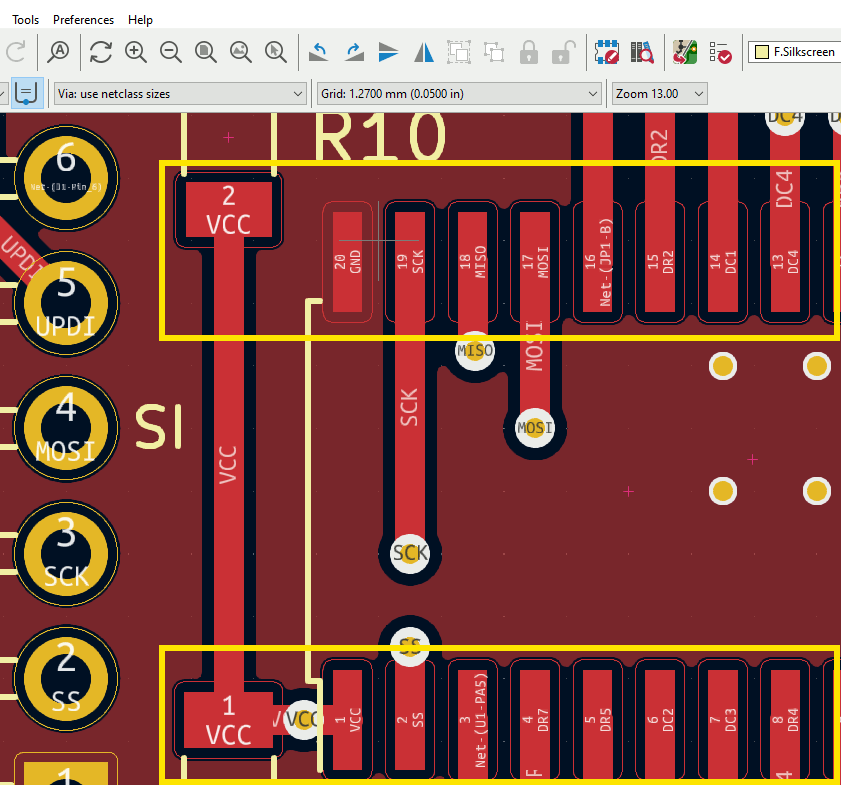The image size is (841, 785).
Task: Open the footprint library browser
Action: click(641, 51)
